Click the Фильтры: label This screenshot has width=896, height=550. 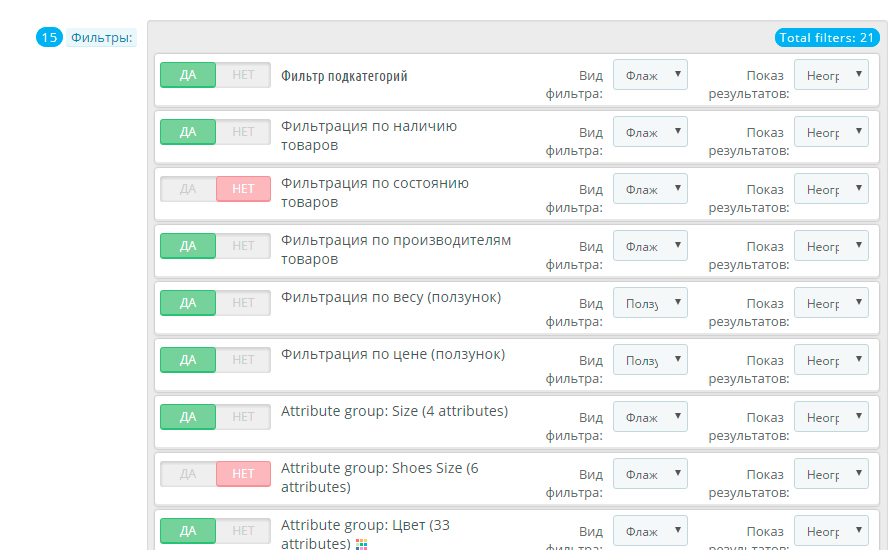[x=101, y=38]
